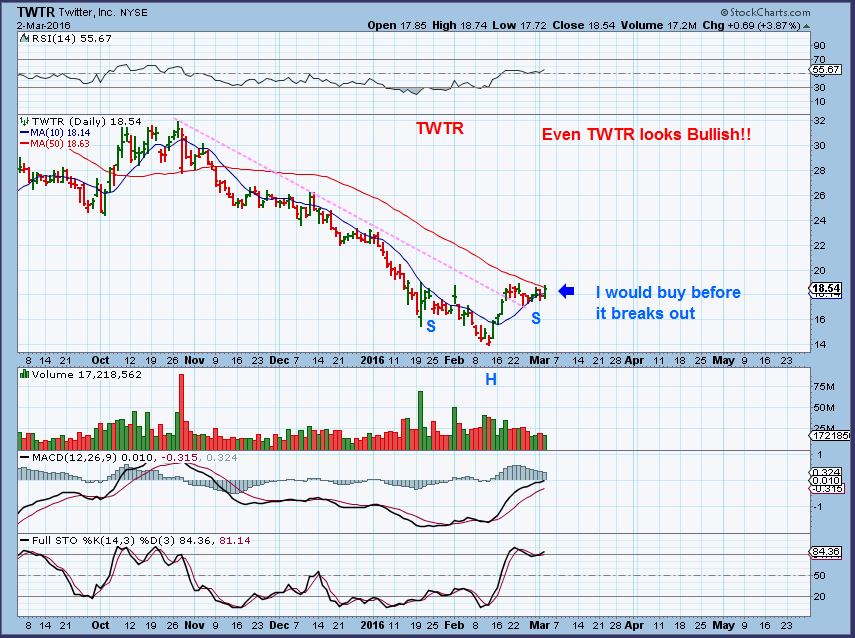Viewport: 855px width, 638px height.
Task: Click the 0.324 MACD value tag on right
Action: pos(825,472)
